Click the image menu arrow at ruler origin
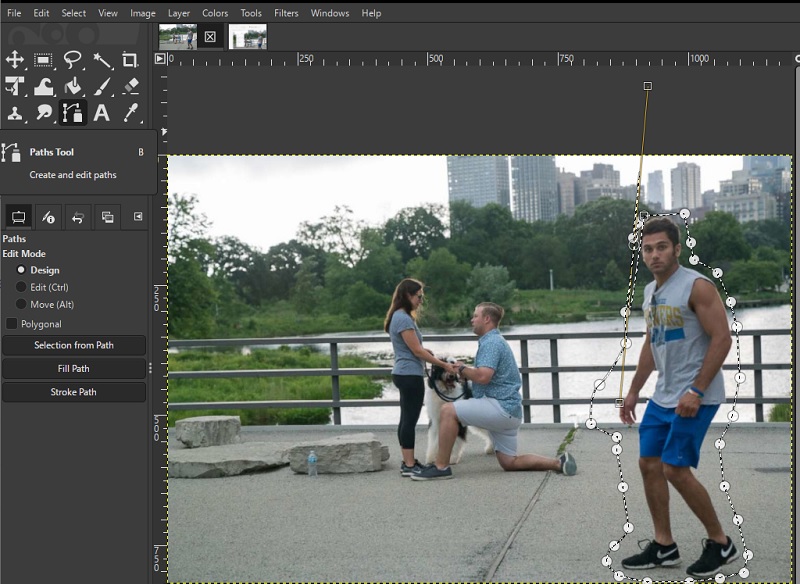 [160, 59]
